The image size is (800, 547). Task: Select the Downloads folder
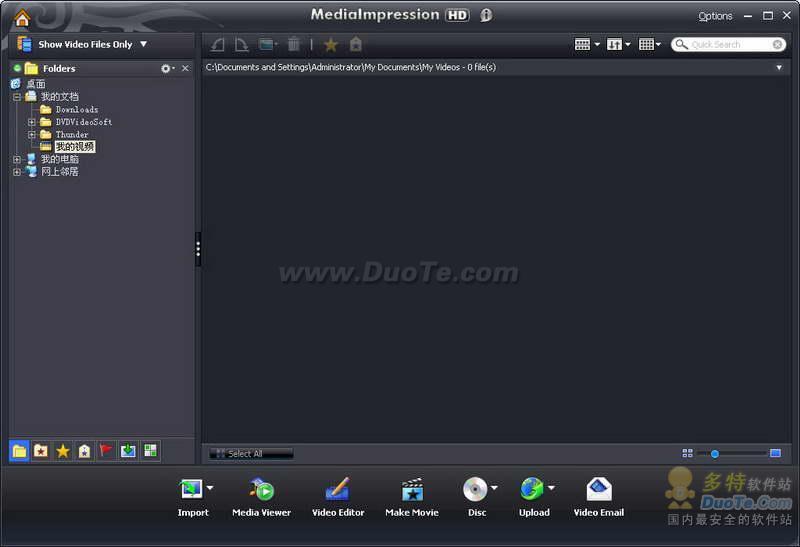click(x=77, y=109)
